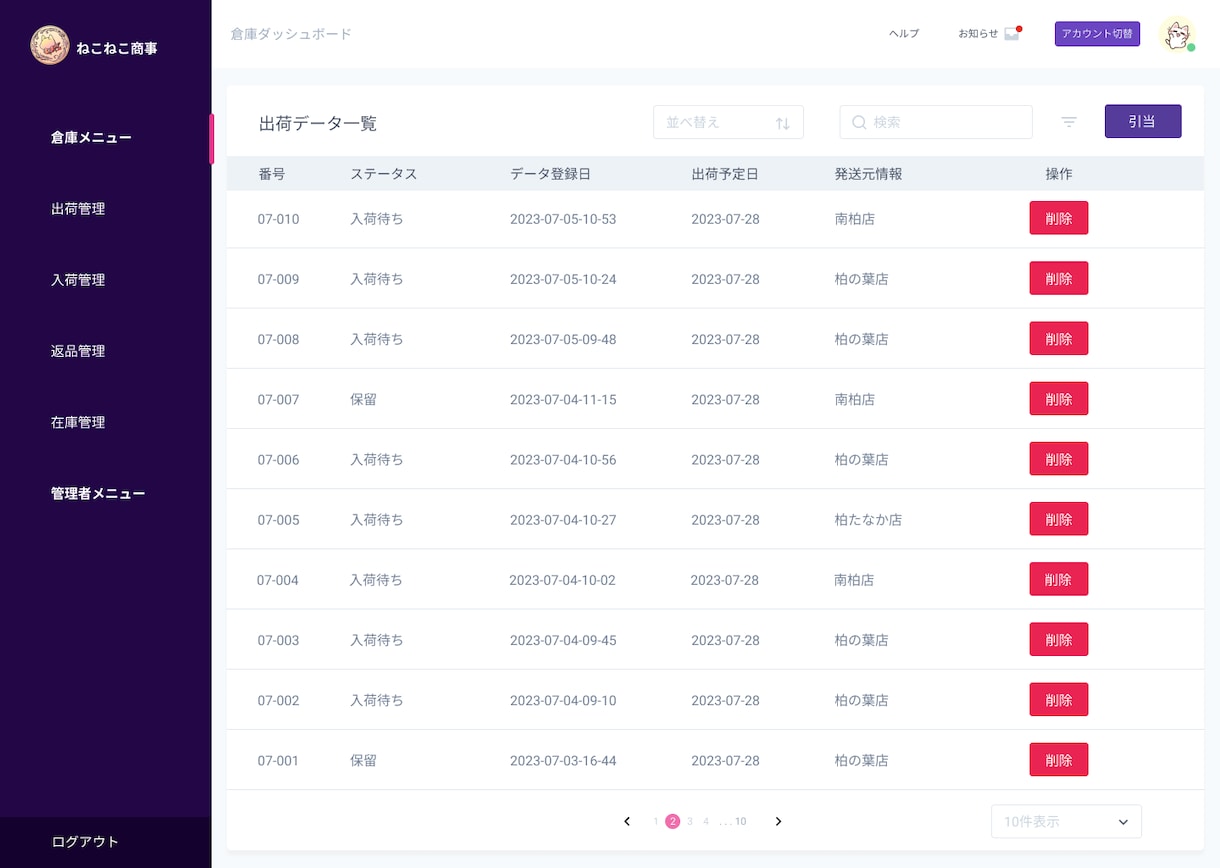Delete row 07-001
This screenshot has width=1220, height=868.
click(1059, 759)
